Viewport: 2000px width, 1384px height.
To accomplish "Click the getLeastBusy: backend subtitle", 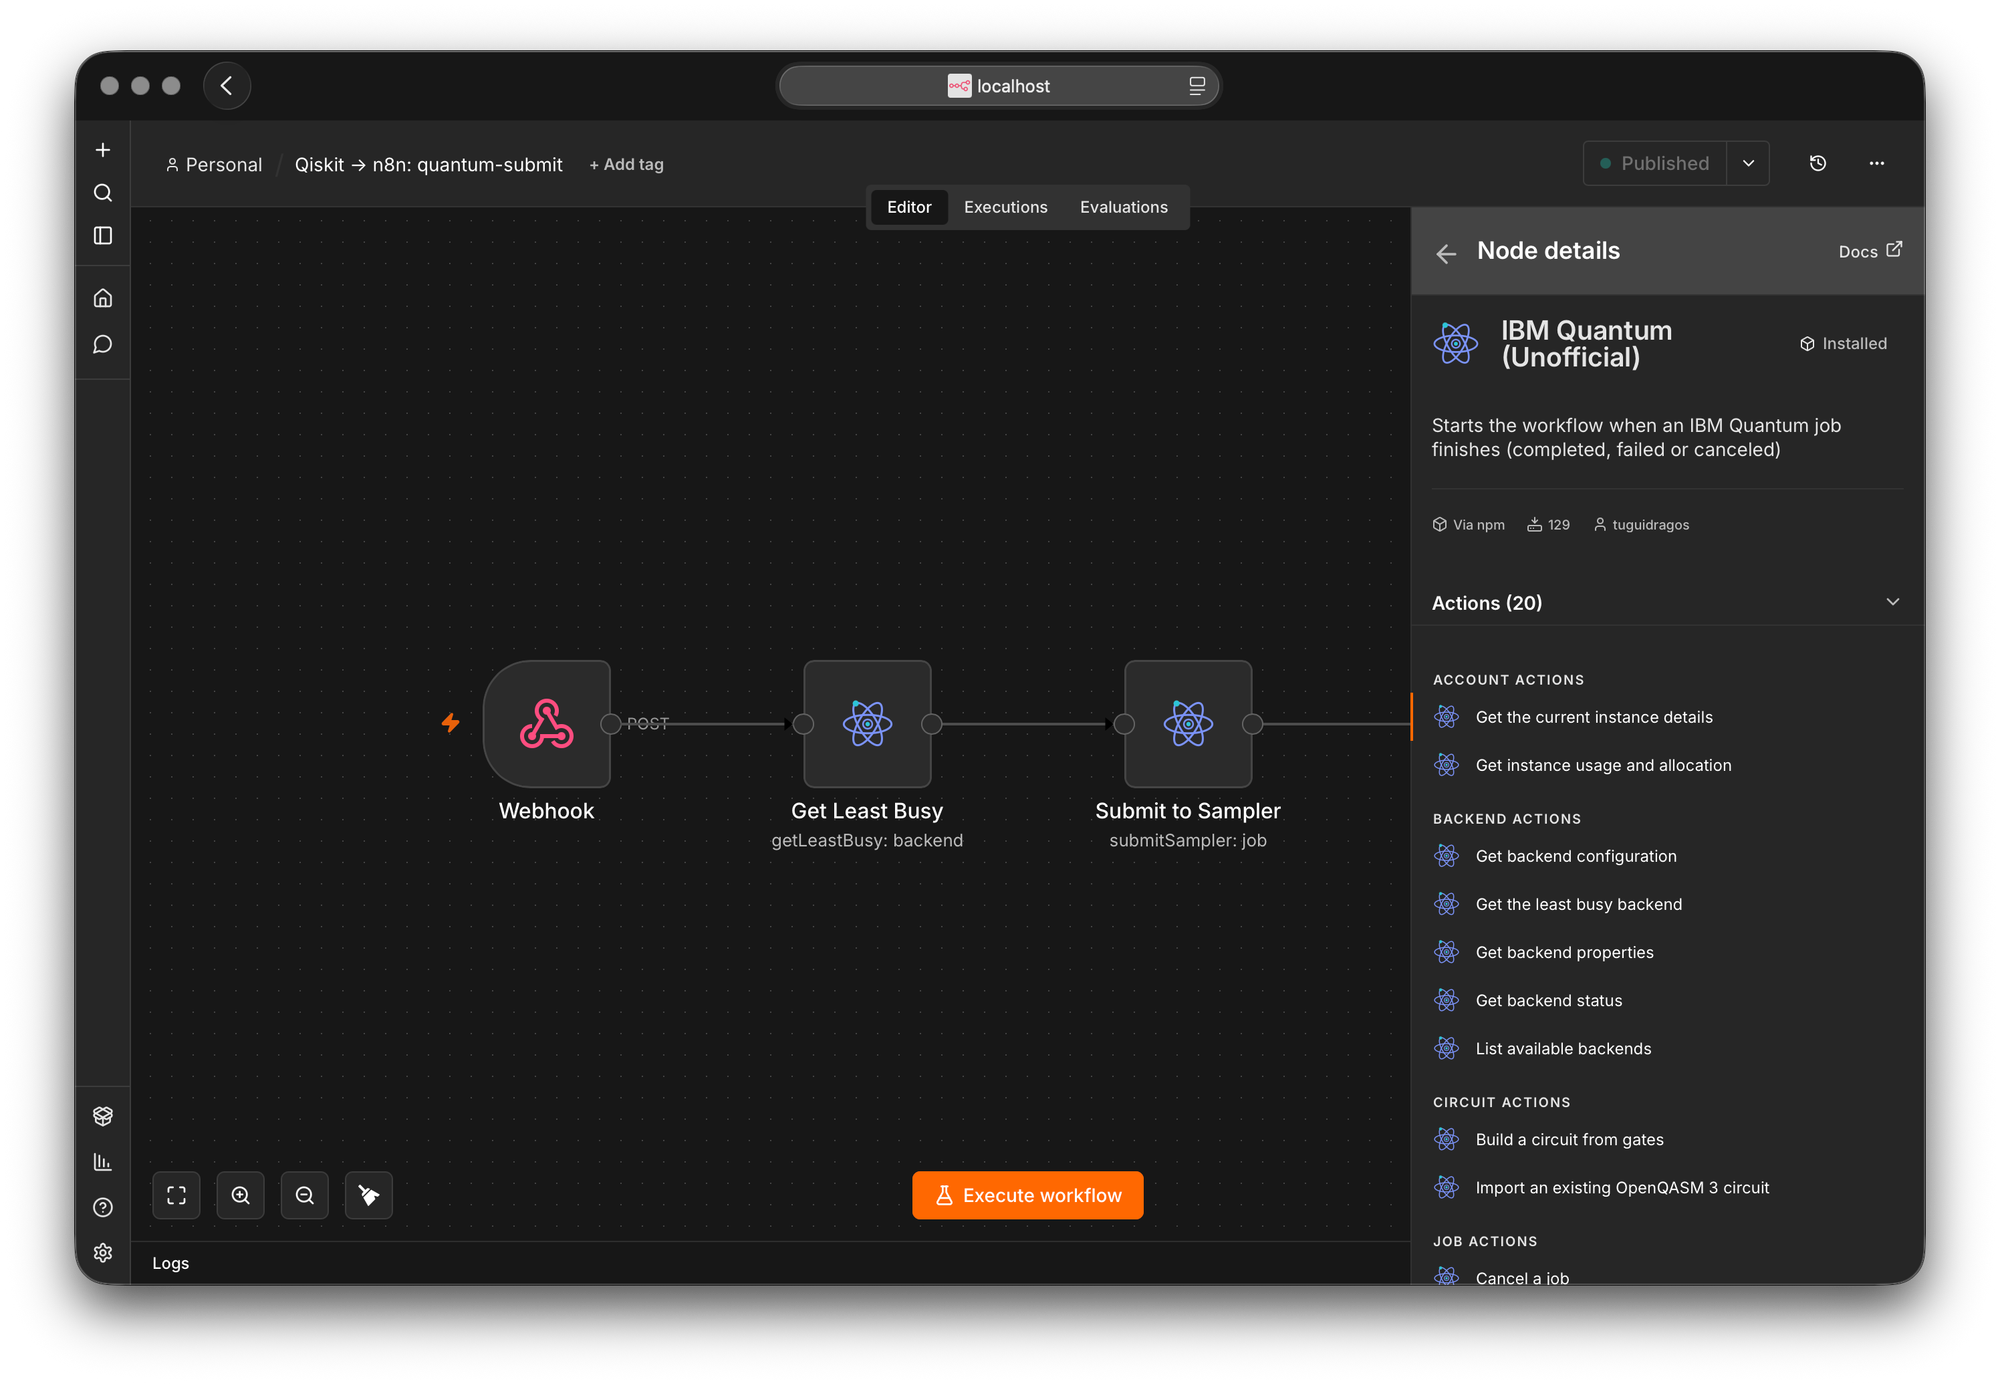I will (x=867, y=841).
